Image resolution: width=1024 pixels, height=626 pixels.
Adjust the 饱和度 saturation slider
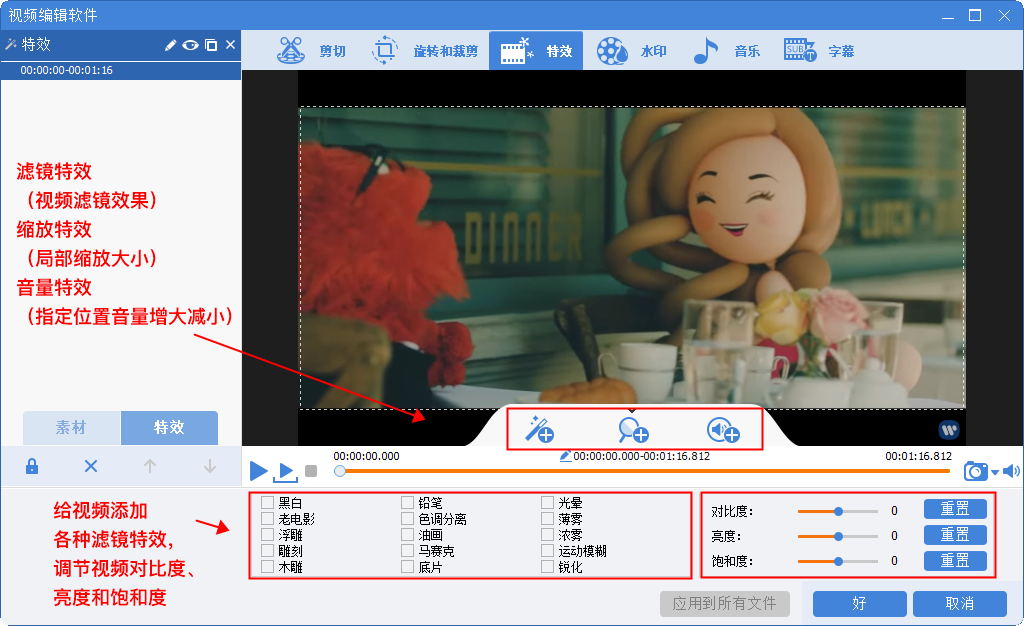(x=838, y=561)
